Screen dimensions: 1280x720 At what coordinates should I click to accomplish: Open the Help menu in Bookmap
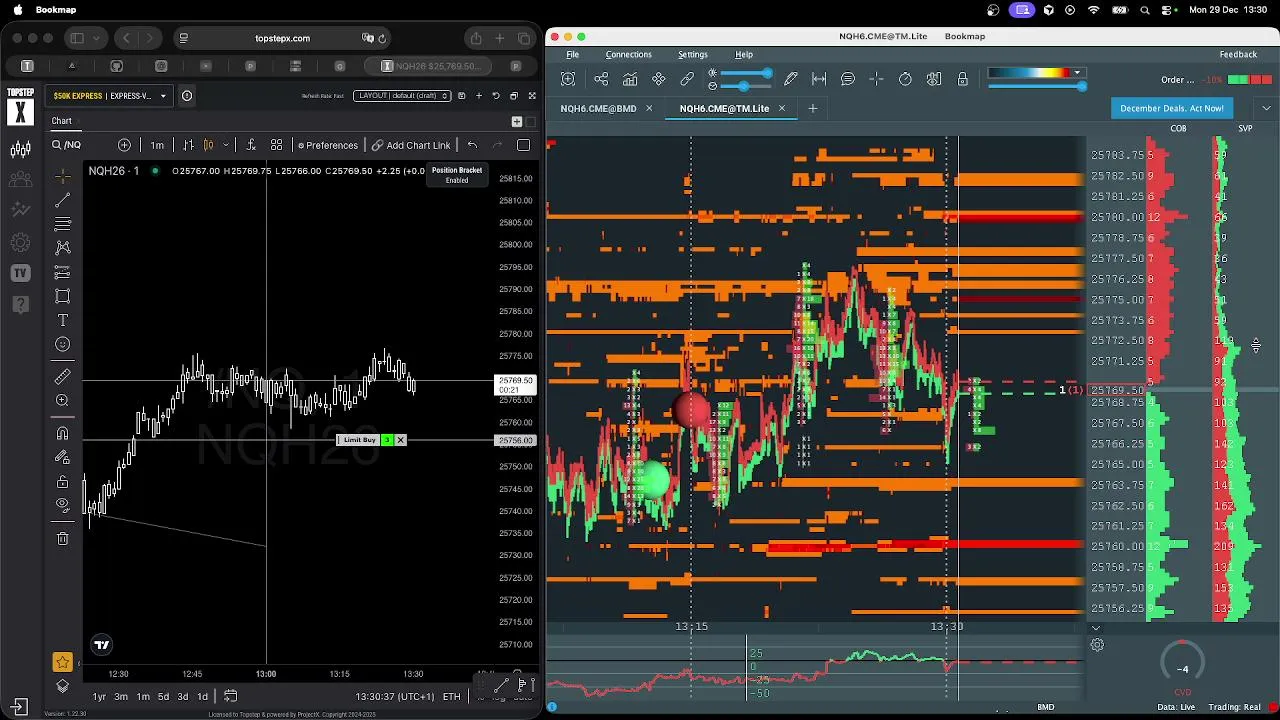[x=744, y=54]
